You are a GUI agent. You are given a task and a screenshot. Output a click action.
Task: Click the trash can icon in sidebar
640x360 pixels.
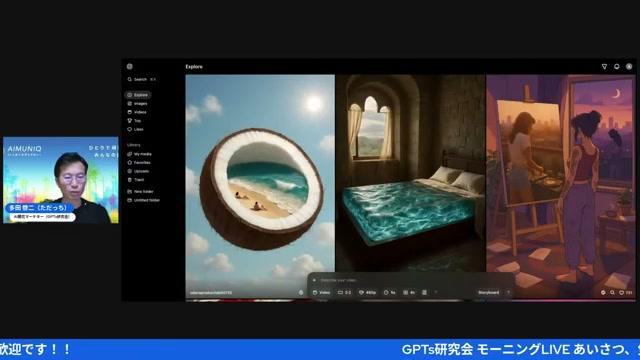pyautogui.click(x=130, y=180)
